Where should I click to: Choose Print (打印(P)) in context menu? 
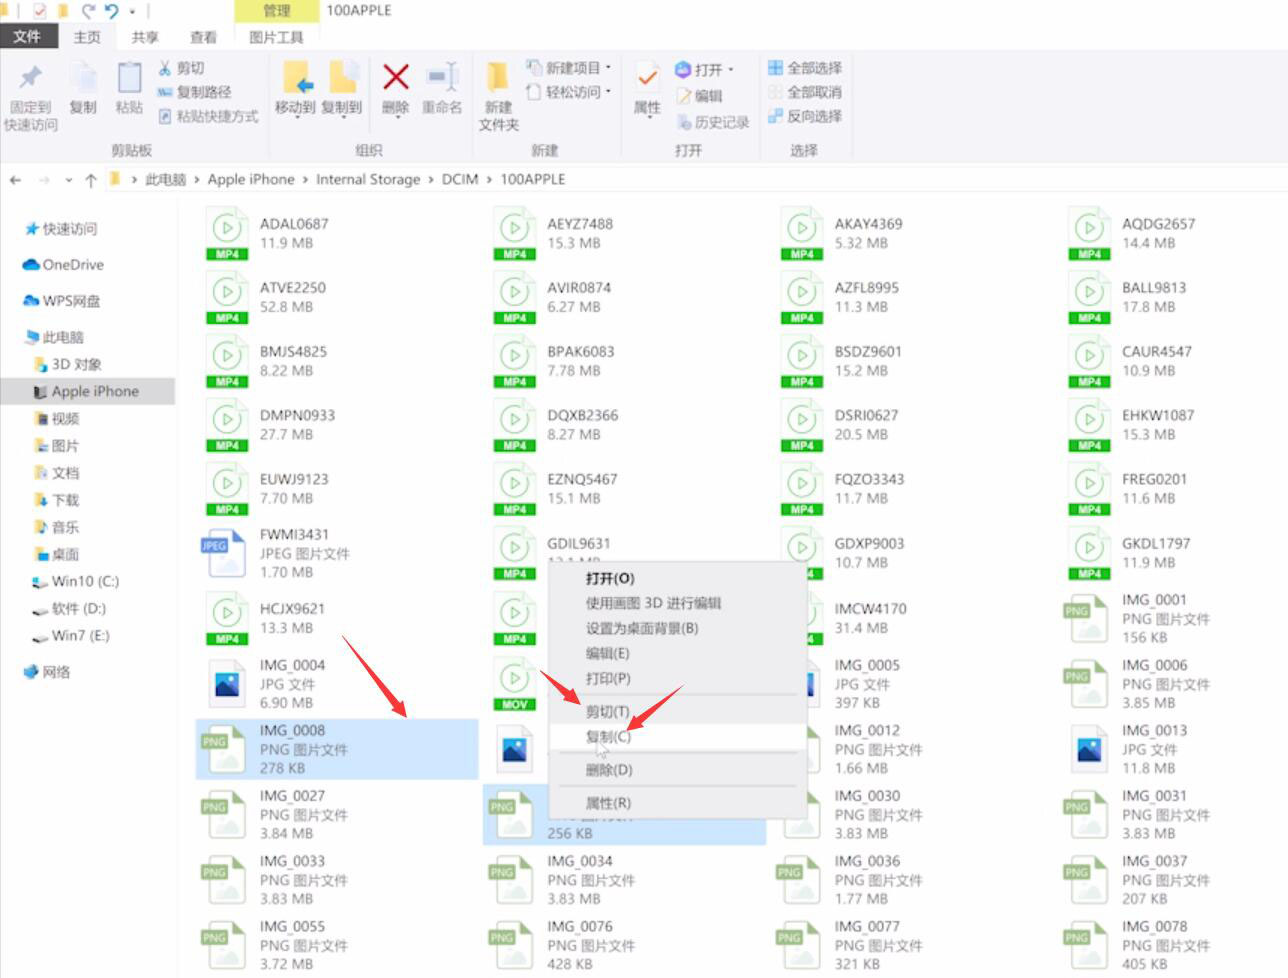(x=677, y=678)
